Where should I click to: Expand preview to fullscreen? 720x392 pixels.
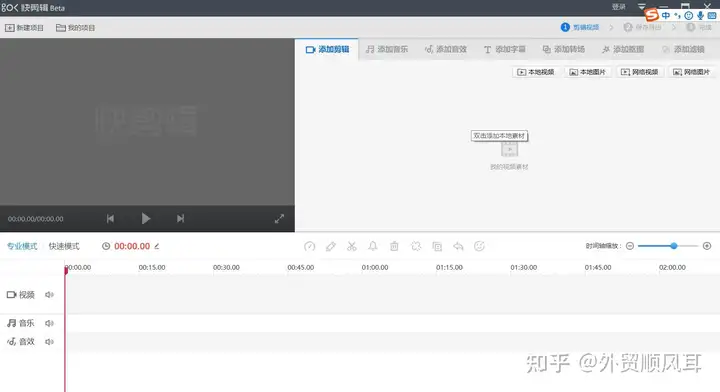coord(279,219)
